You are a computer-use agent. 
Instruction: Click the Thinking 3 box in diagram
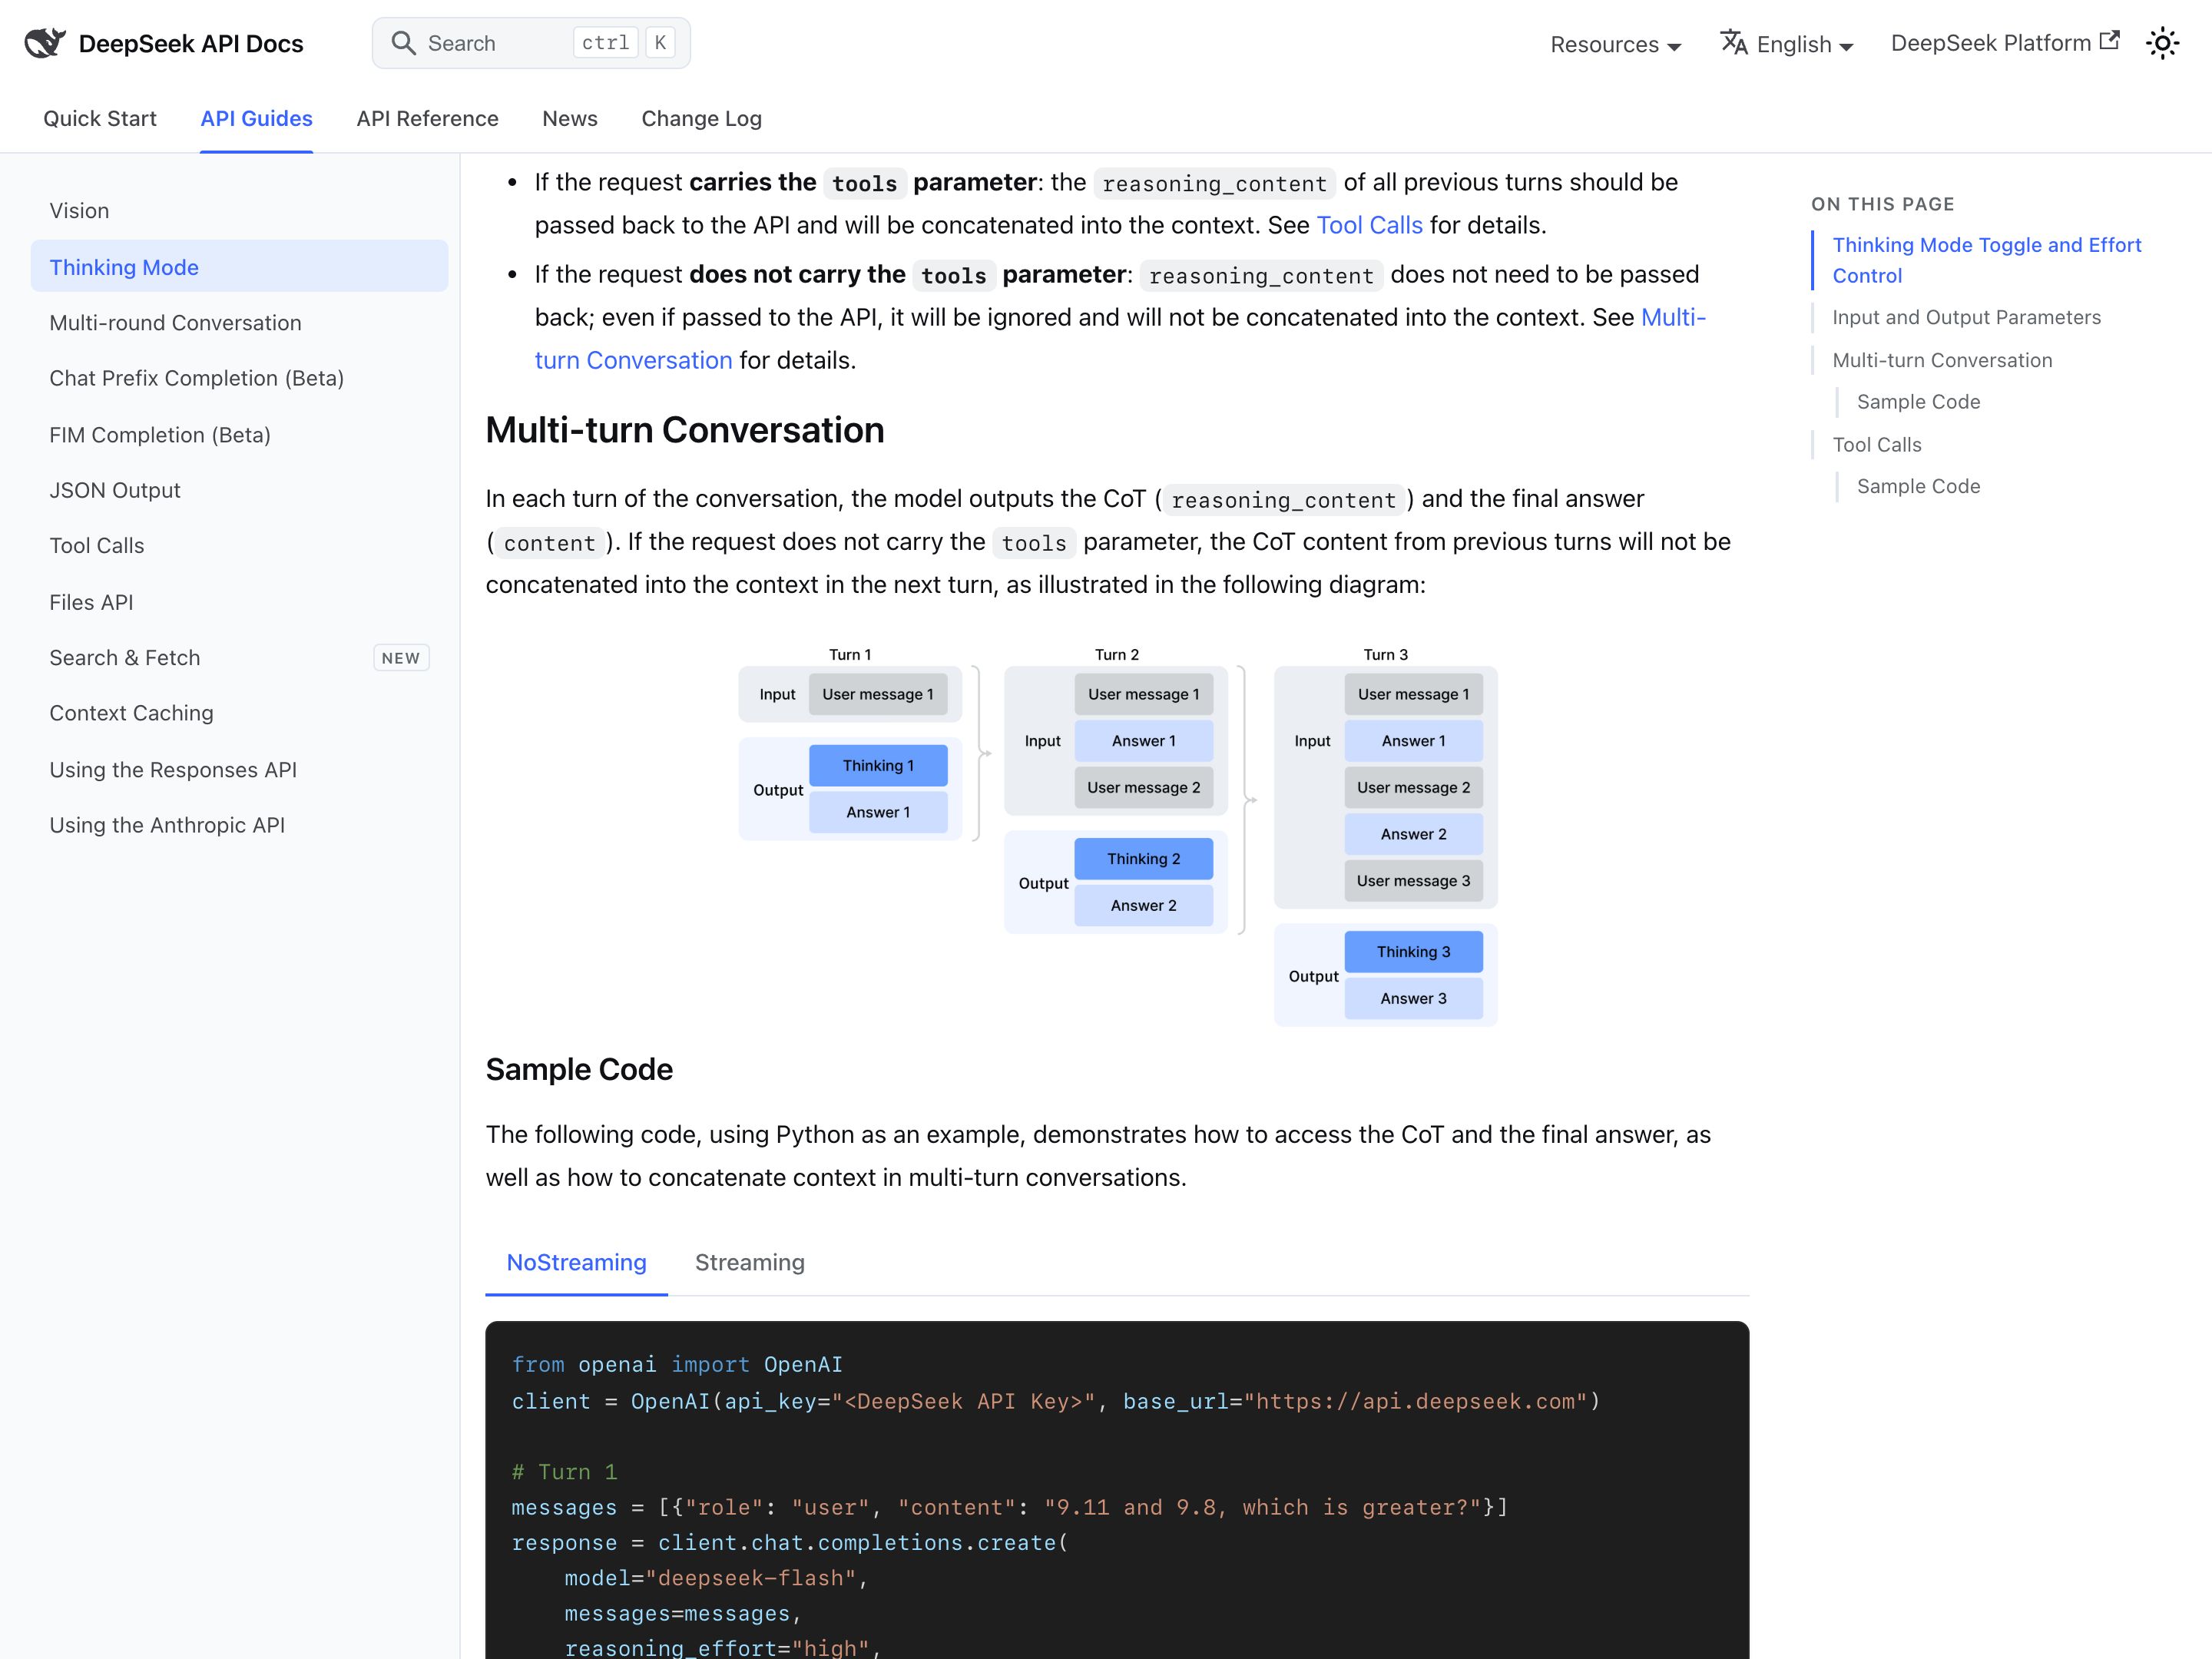pyautogui.click(x=1413, y=952)
